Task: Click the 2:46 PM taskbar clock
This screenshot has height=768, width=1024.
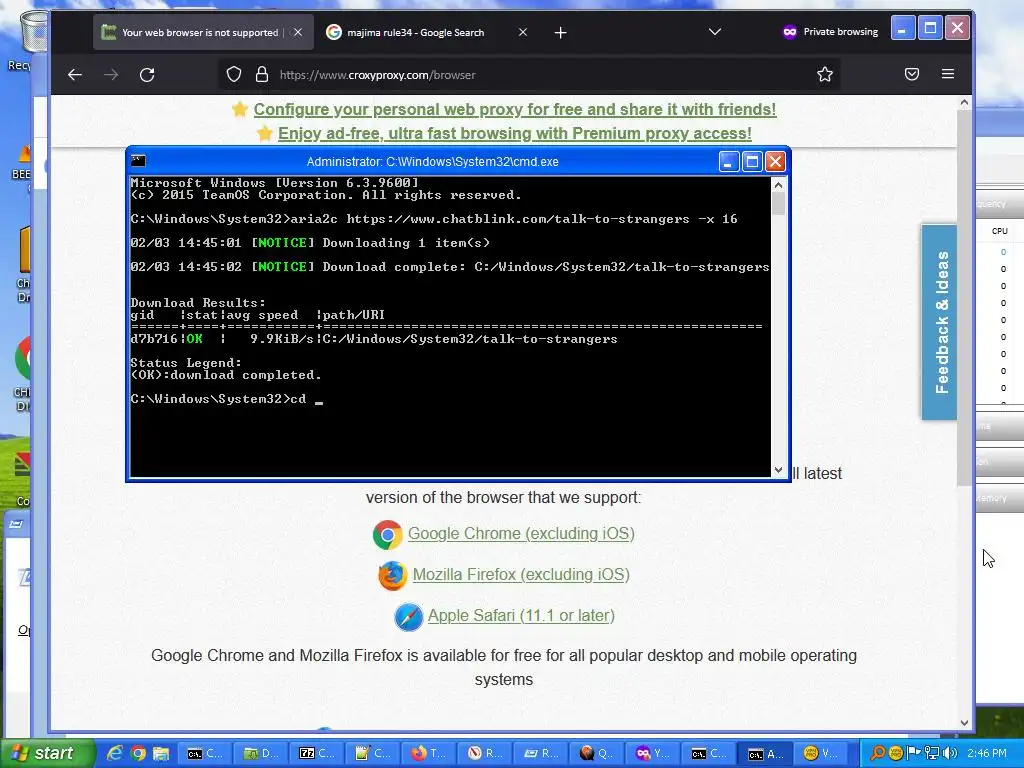Action: tap(987, 754)
